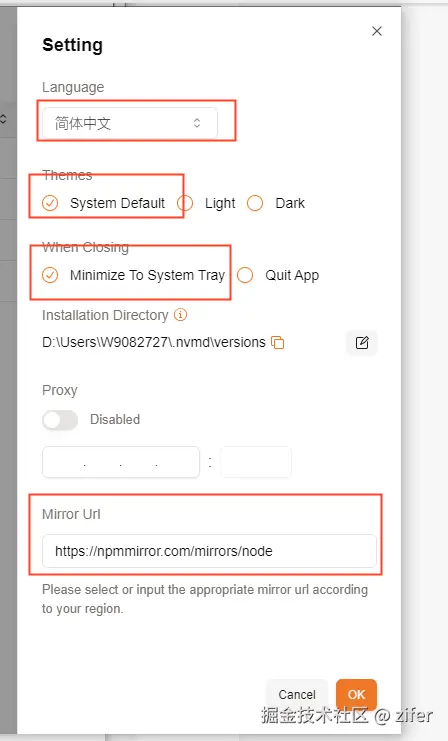This screenshot has width=448, height=741.
Task: Select Quit App when closing
Action: pos(278,275)
